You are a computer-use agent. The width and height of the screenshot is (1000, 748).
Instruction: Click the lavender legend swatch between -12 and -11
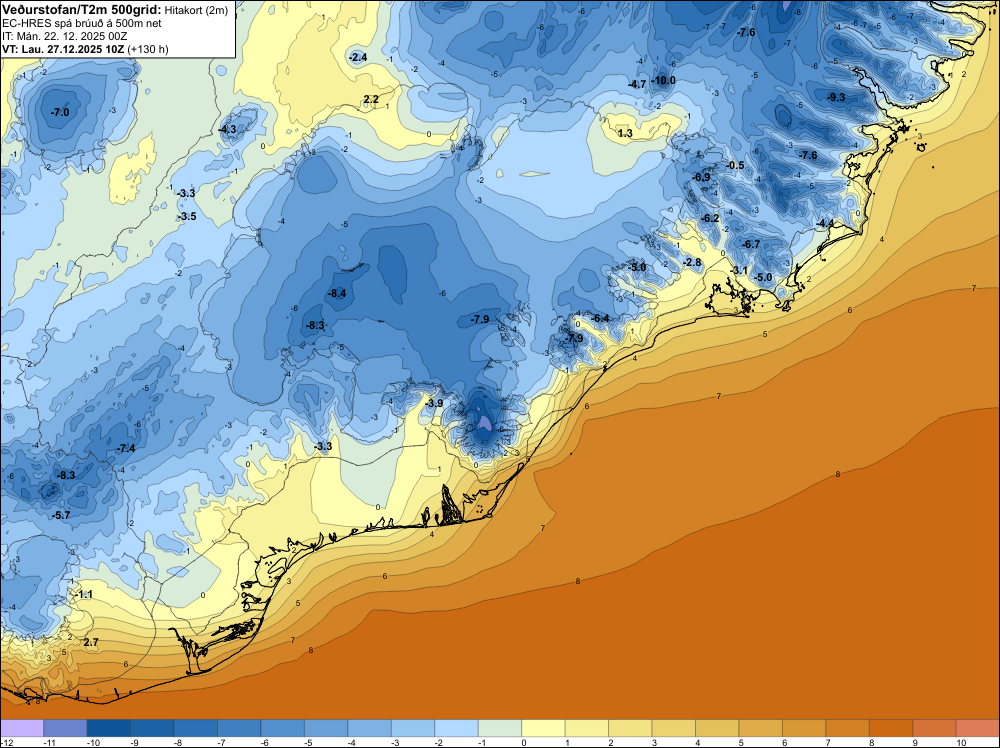click(22, 728)
